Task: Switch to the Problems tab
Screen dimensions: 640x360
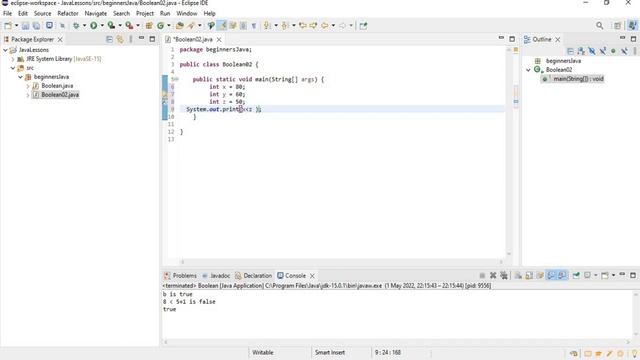Action: click(x=180, y=276)
